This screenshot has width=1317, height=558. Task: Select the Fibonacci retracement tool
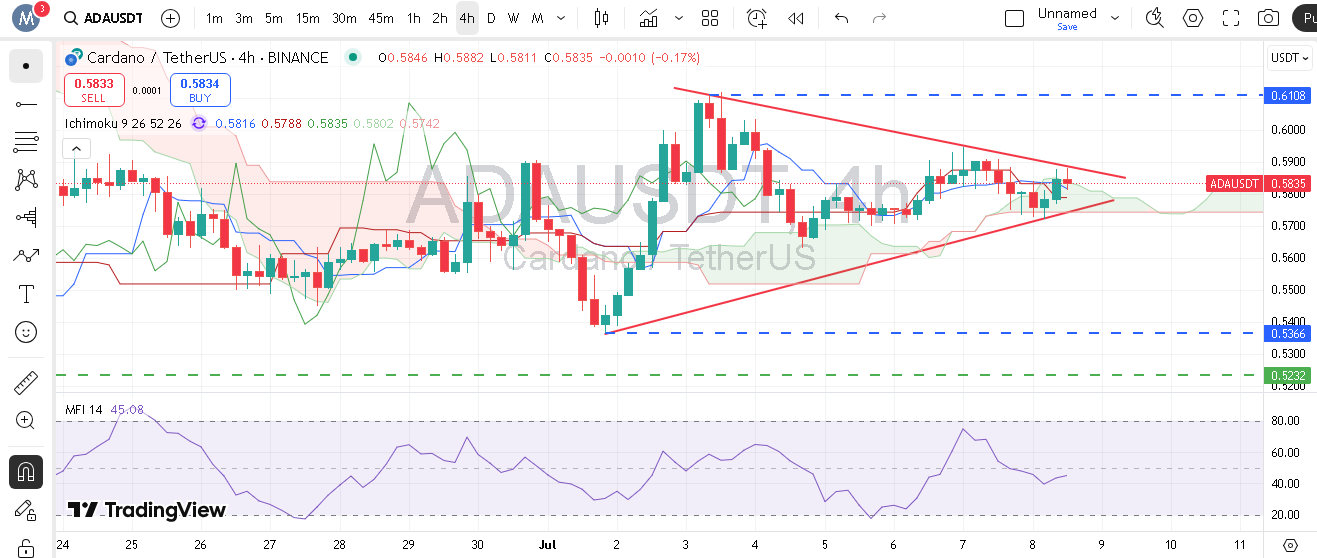26,142
